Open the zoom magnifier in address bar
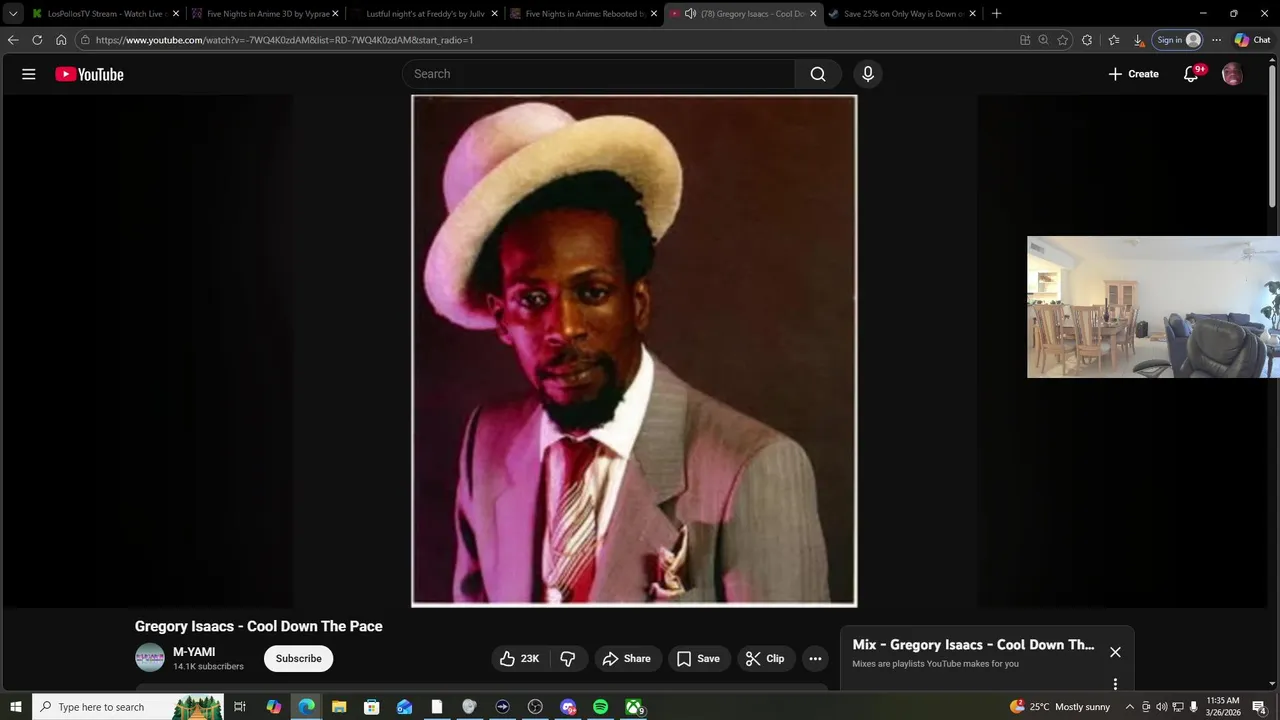 (x=1043, y=40)
